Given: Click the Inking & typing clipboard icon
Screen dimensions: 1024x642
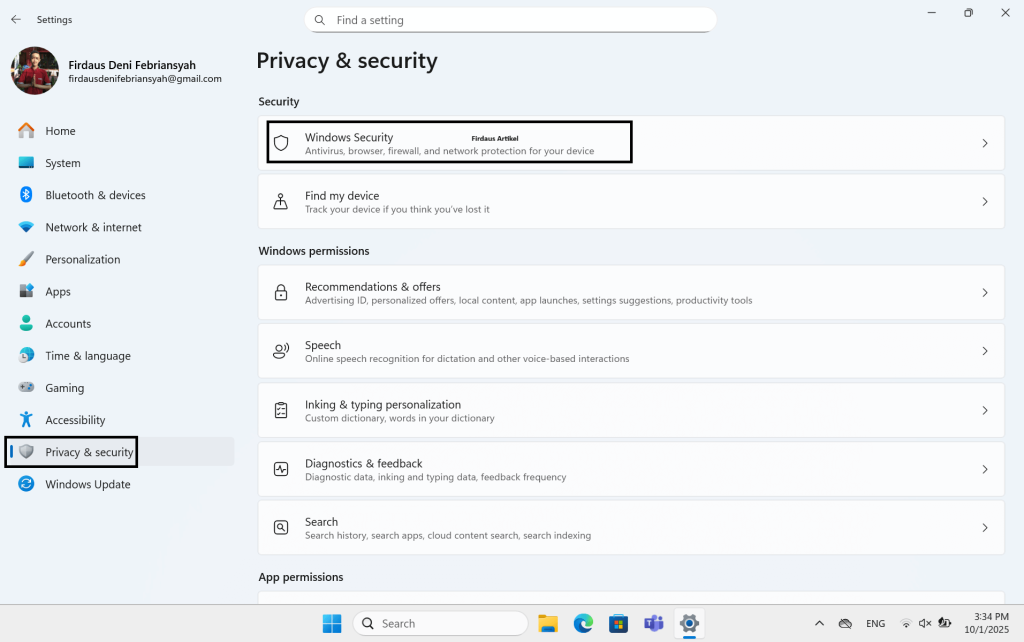Looking at the screenshot, I should [281, 410].
